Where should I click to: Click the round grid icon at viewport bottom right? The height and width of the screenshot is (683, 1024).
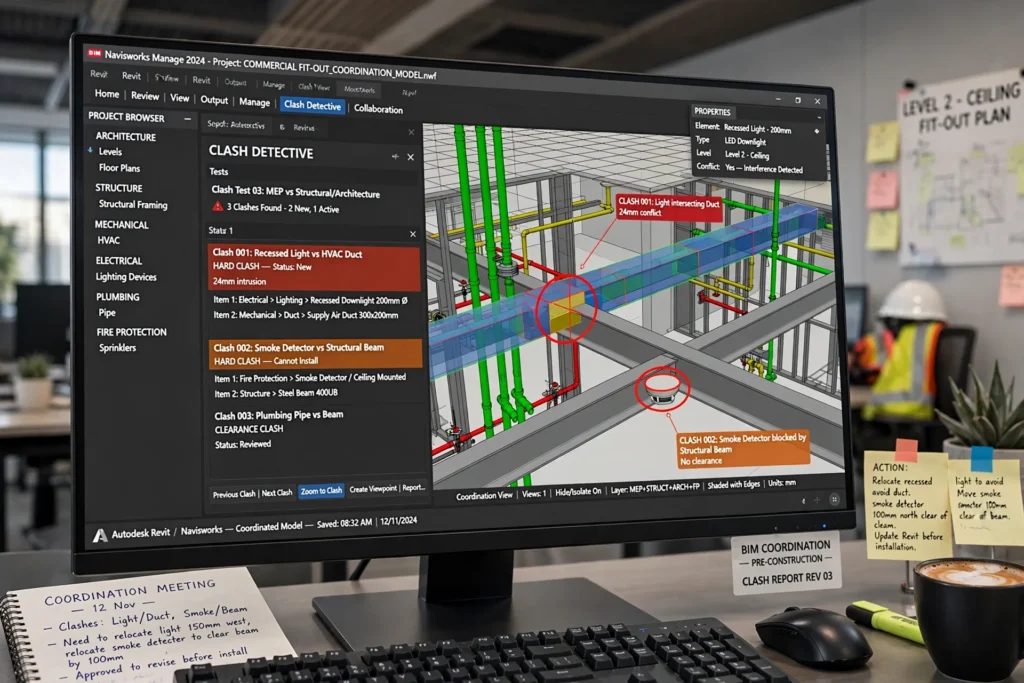pos(834,500)
